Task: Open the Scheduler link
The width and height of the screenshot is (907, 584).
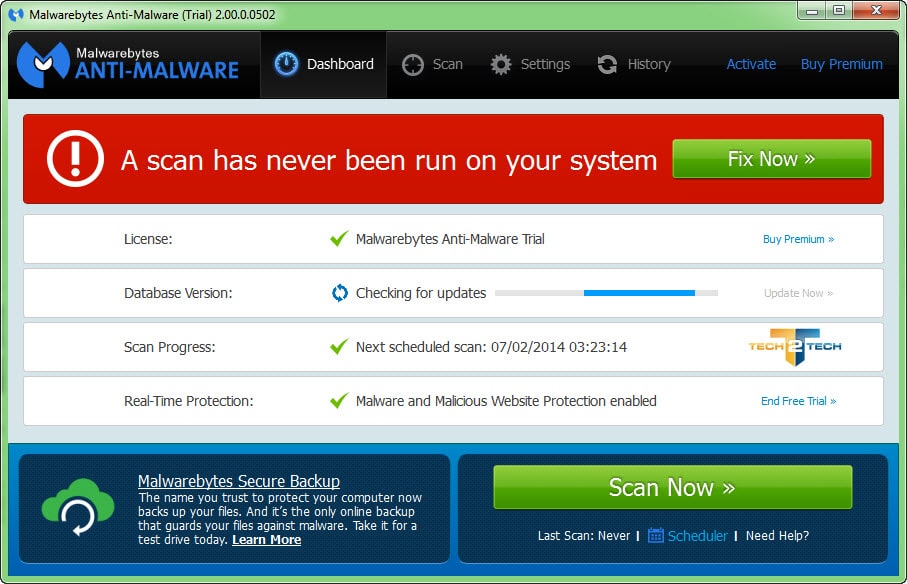Action: [697, 536]
